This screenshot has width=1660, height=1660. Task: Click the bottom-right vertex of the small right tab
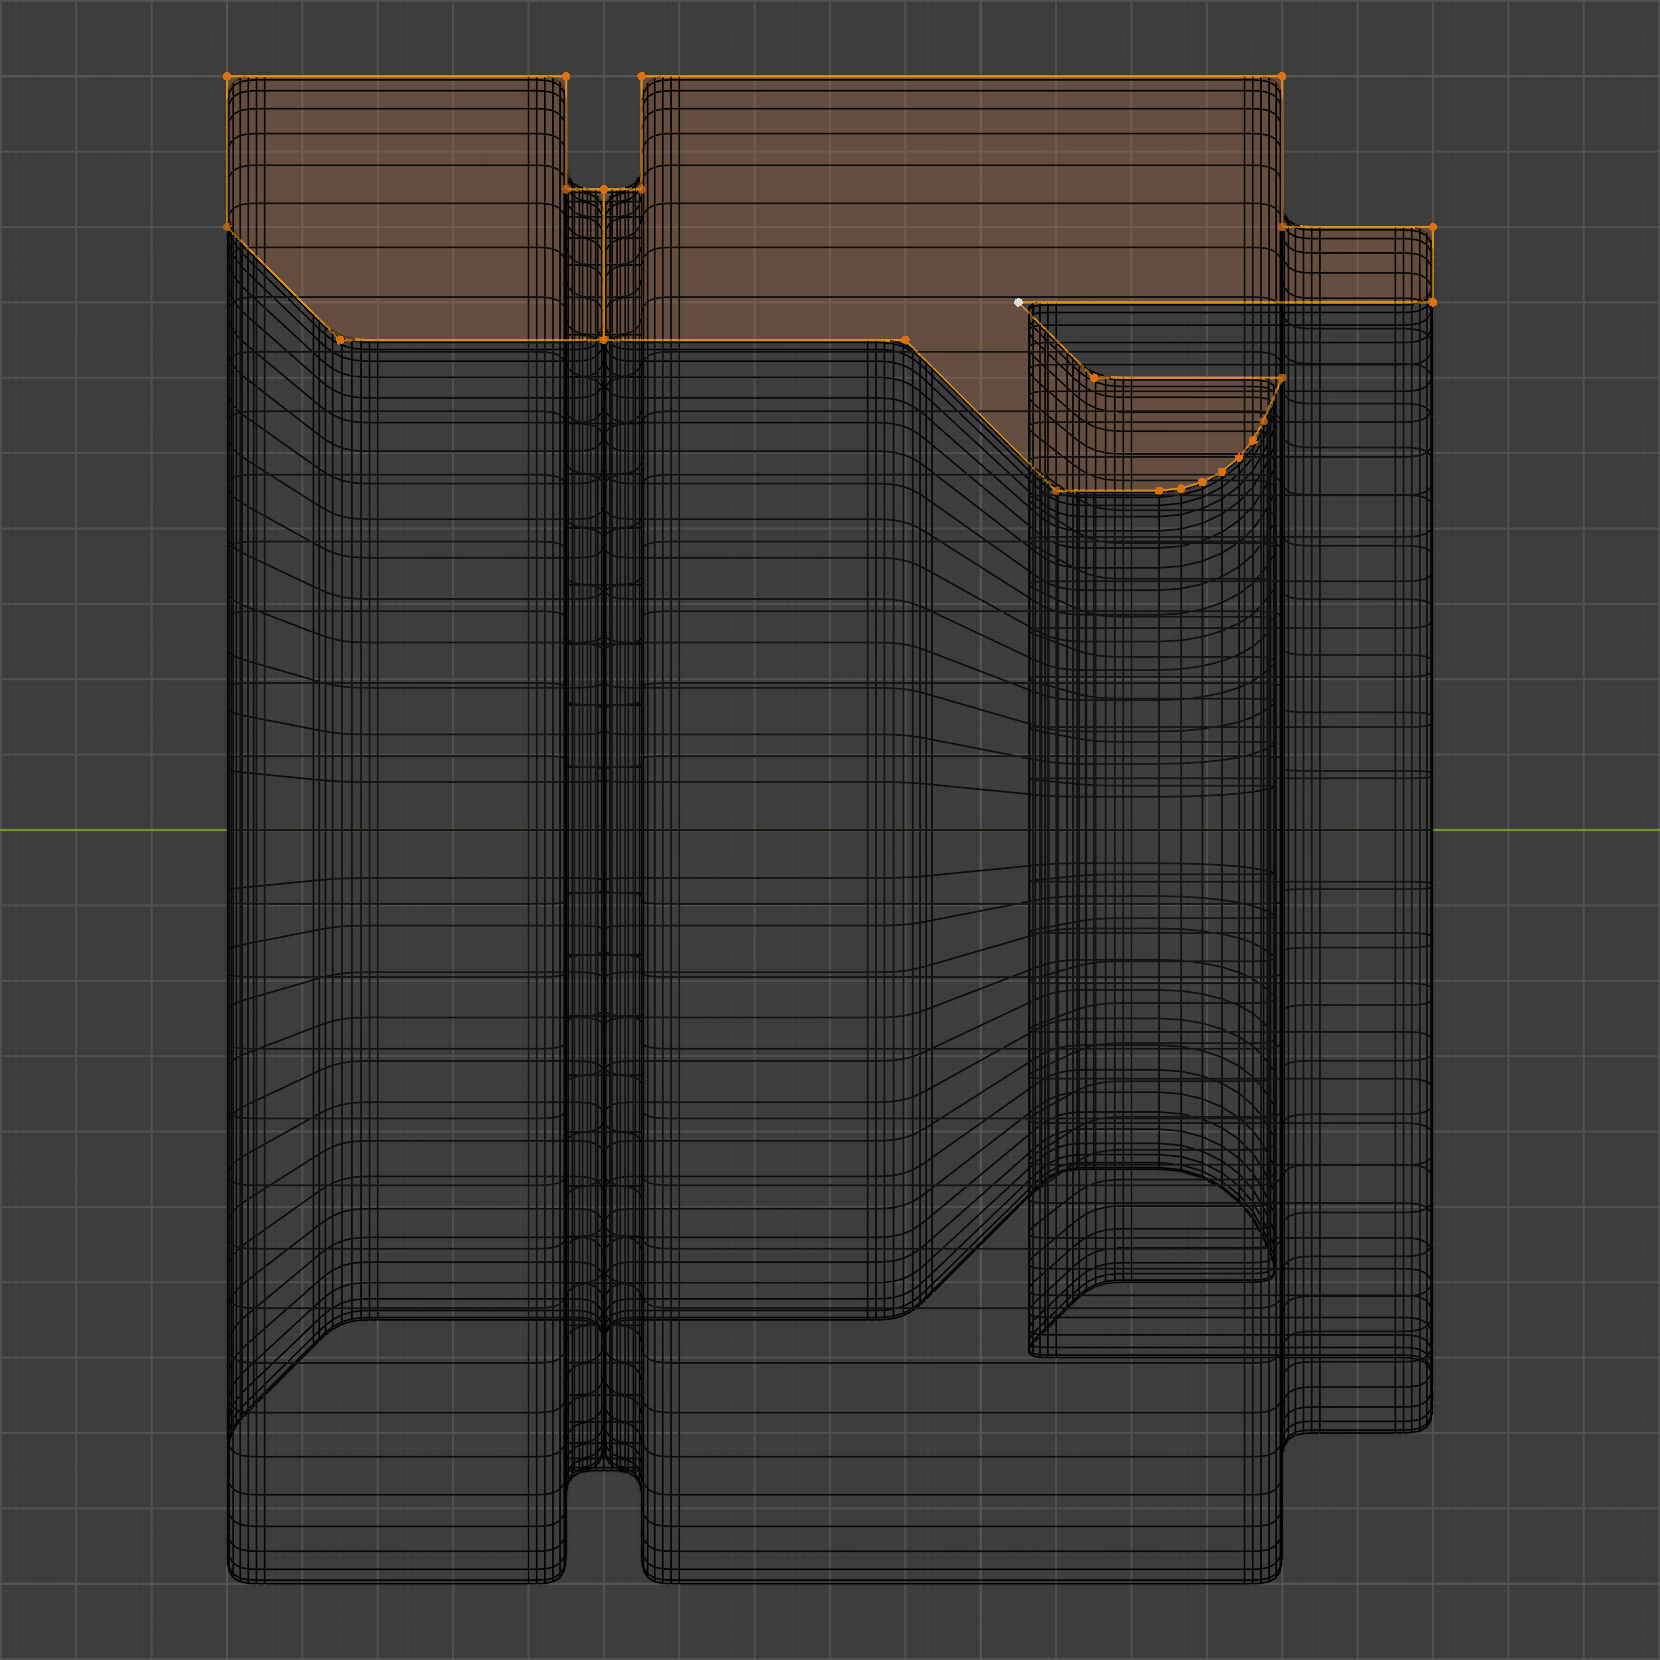1433,302
